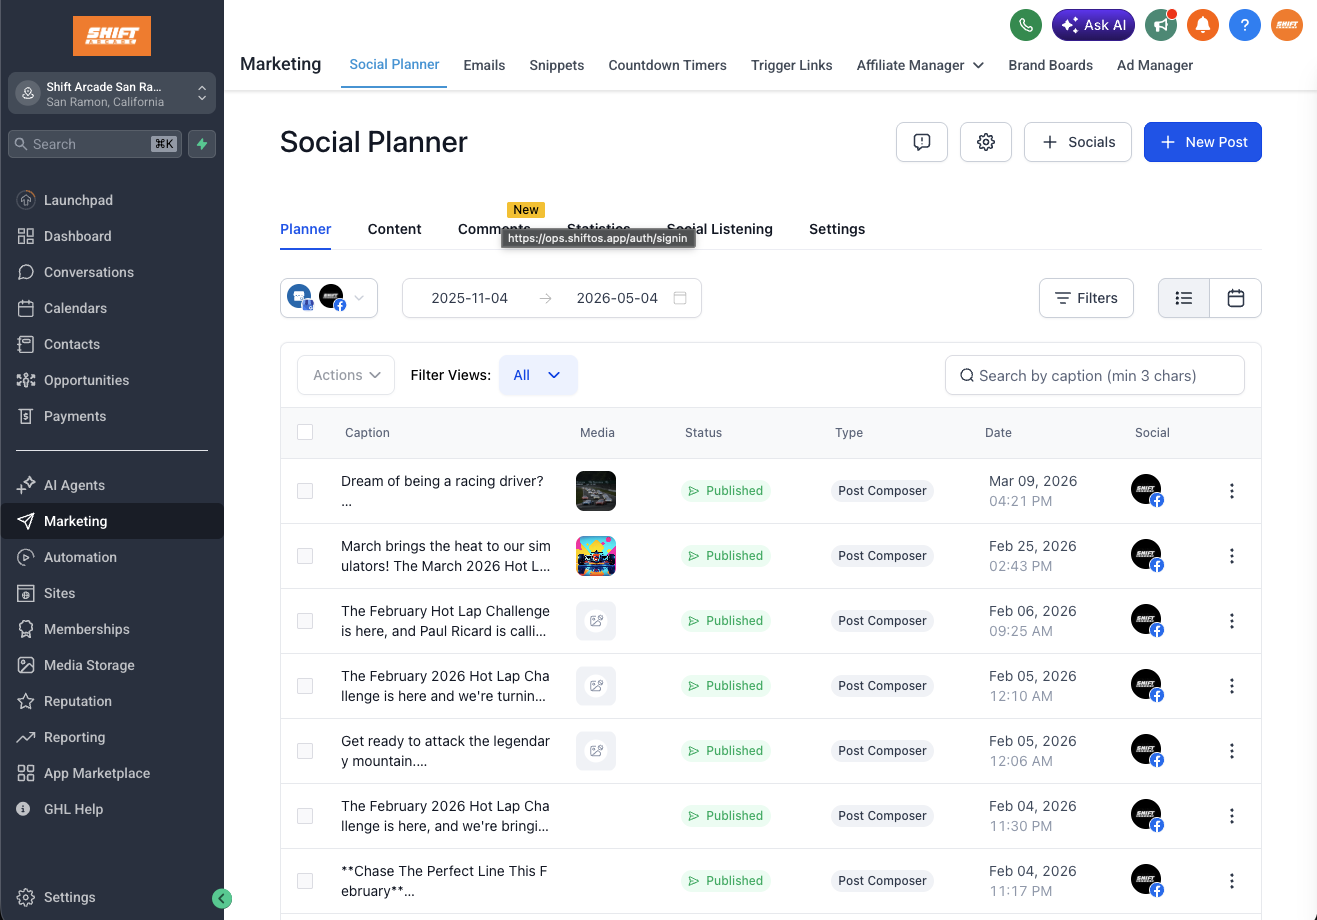Screen dimensions: 1317x920
Task: Open the Social Planner settings gear
Action: pos(985,142)
